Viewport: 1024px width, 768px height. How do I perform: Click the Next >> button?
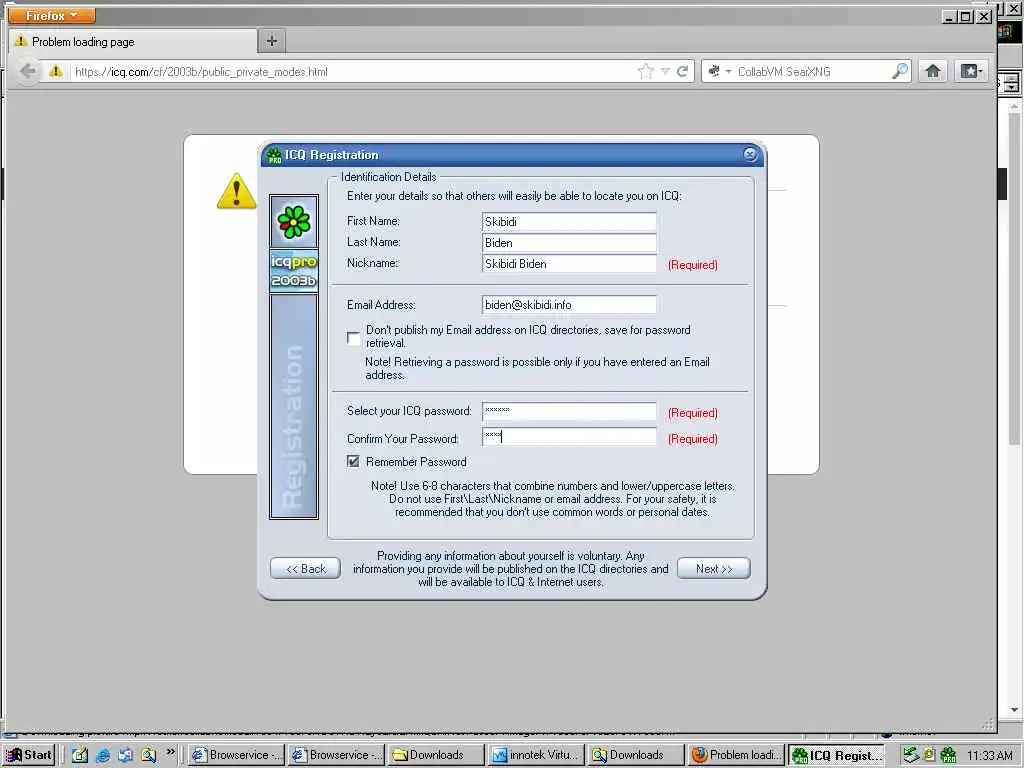714,568
